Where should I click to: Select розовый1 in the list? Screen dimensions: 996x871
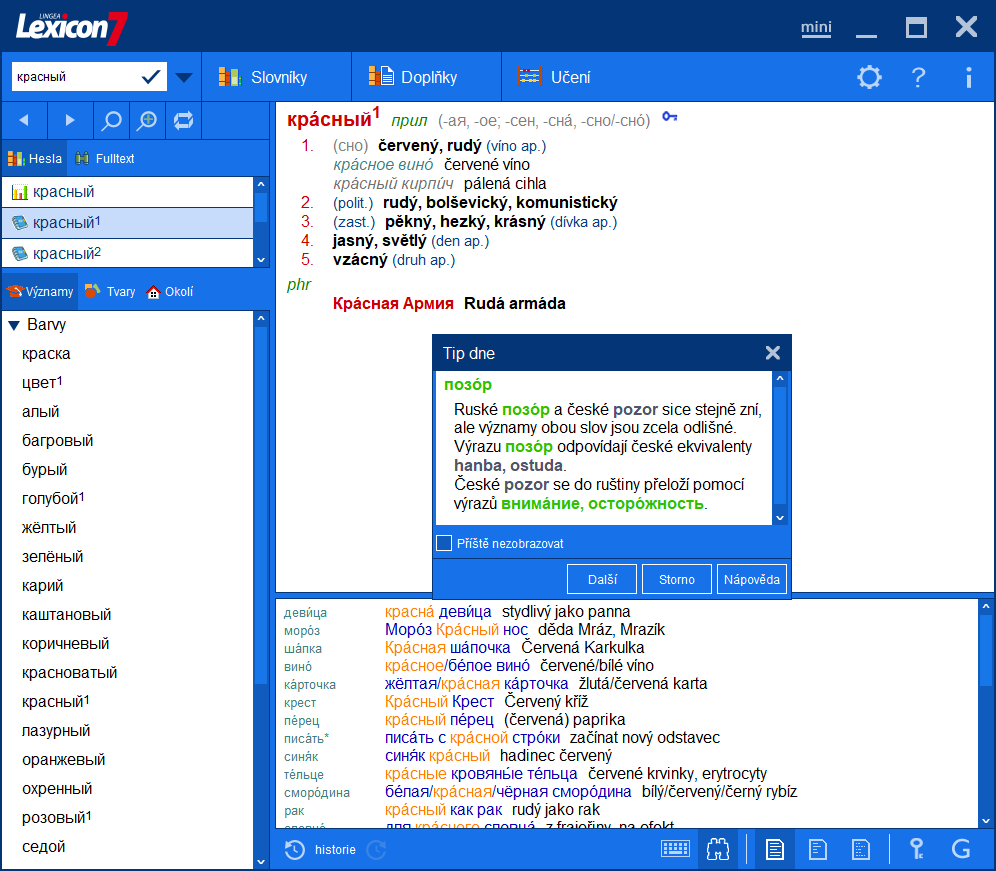pyautogui.click(x=57, y=818)
